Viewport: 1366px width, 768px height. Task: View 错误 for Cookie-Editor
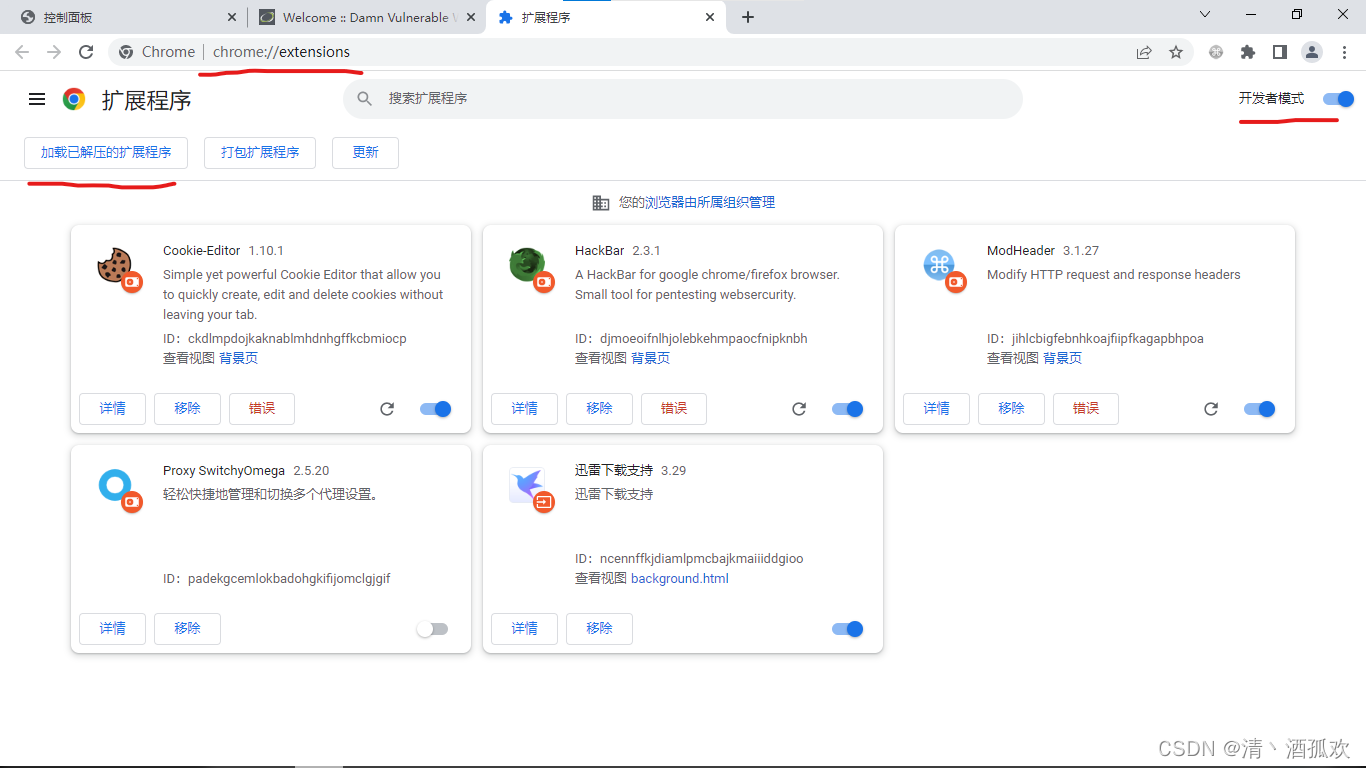click(262, 409)
